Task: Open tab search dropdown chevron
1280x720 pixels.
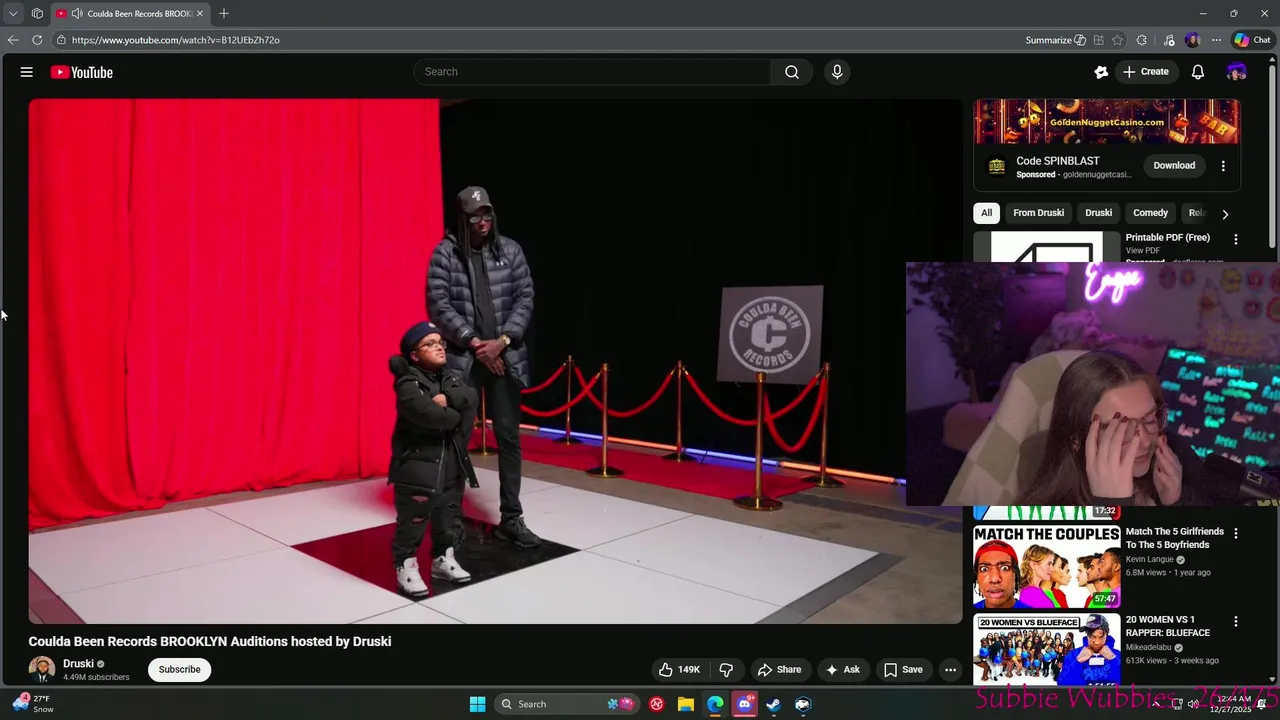Action: click(13, 14)
